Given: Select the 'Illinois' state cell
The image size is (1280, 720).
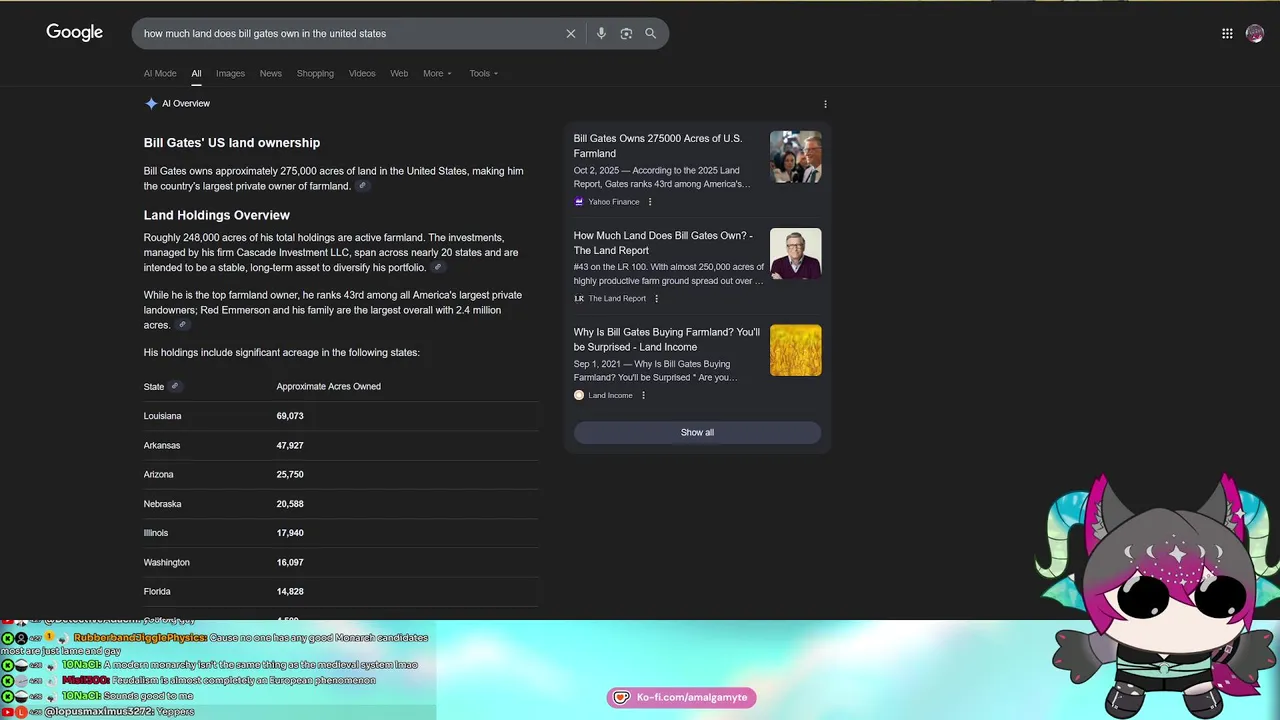Looking at the screenshot, I should [x=156, y=533].
